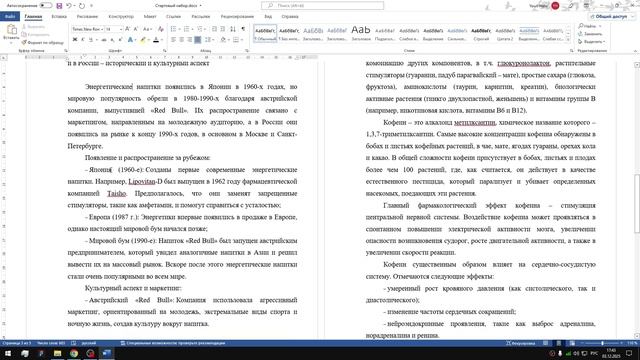Create a bulleted list

pos(173,29)
